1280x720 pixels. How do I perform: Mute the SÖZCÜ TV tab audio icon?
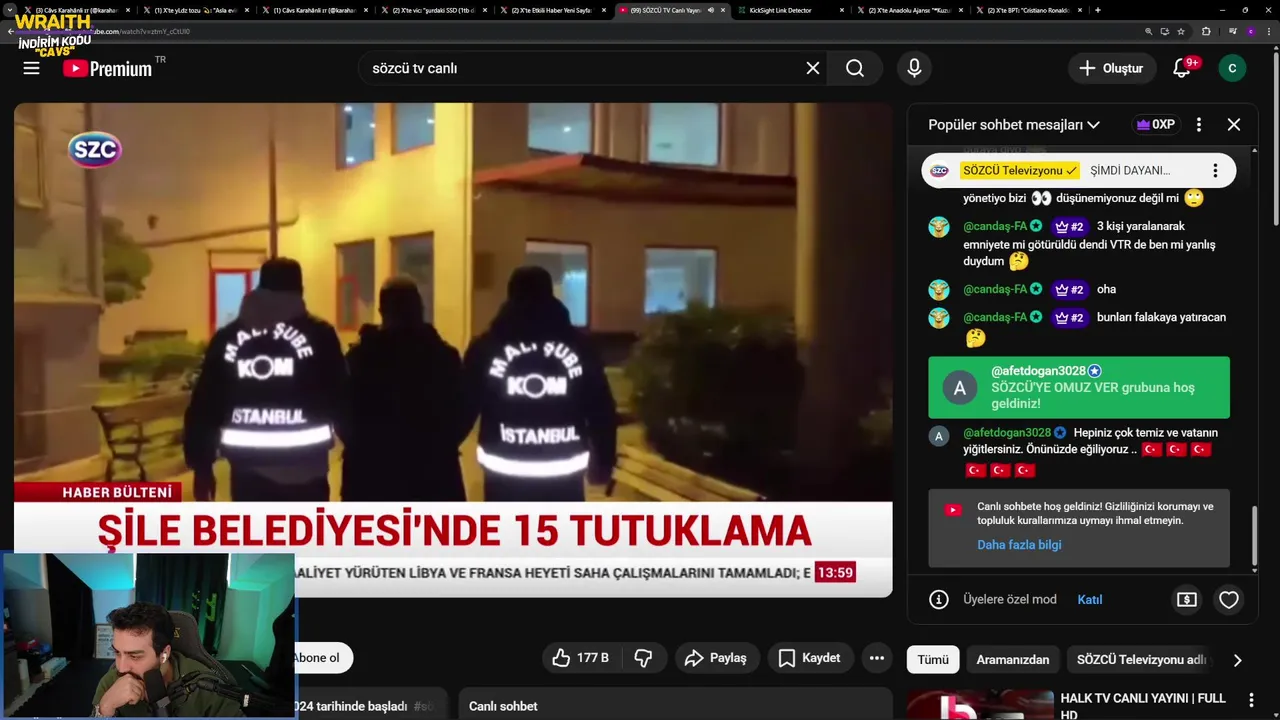click(711, 10)
